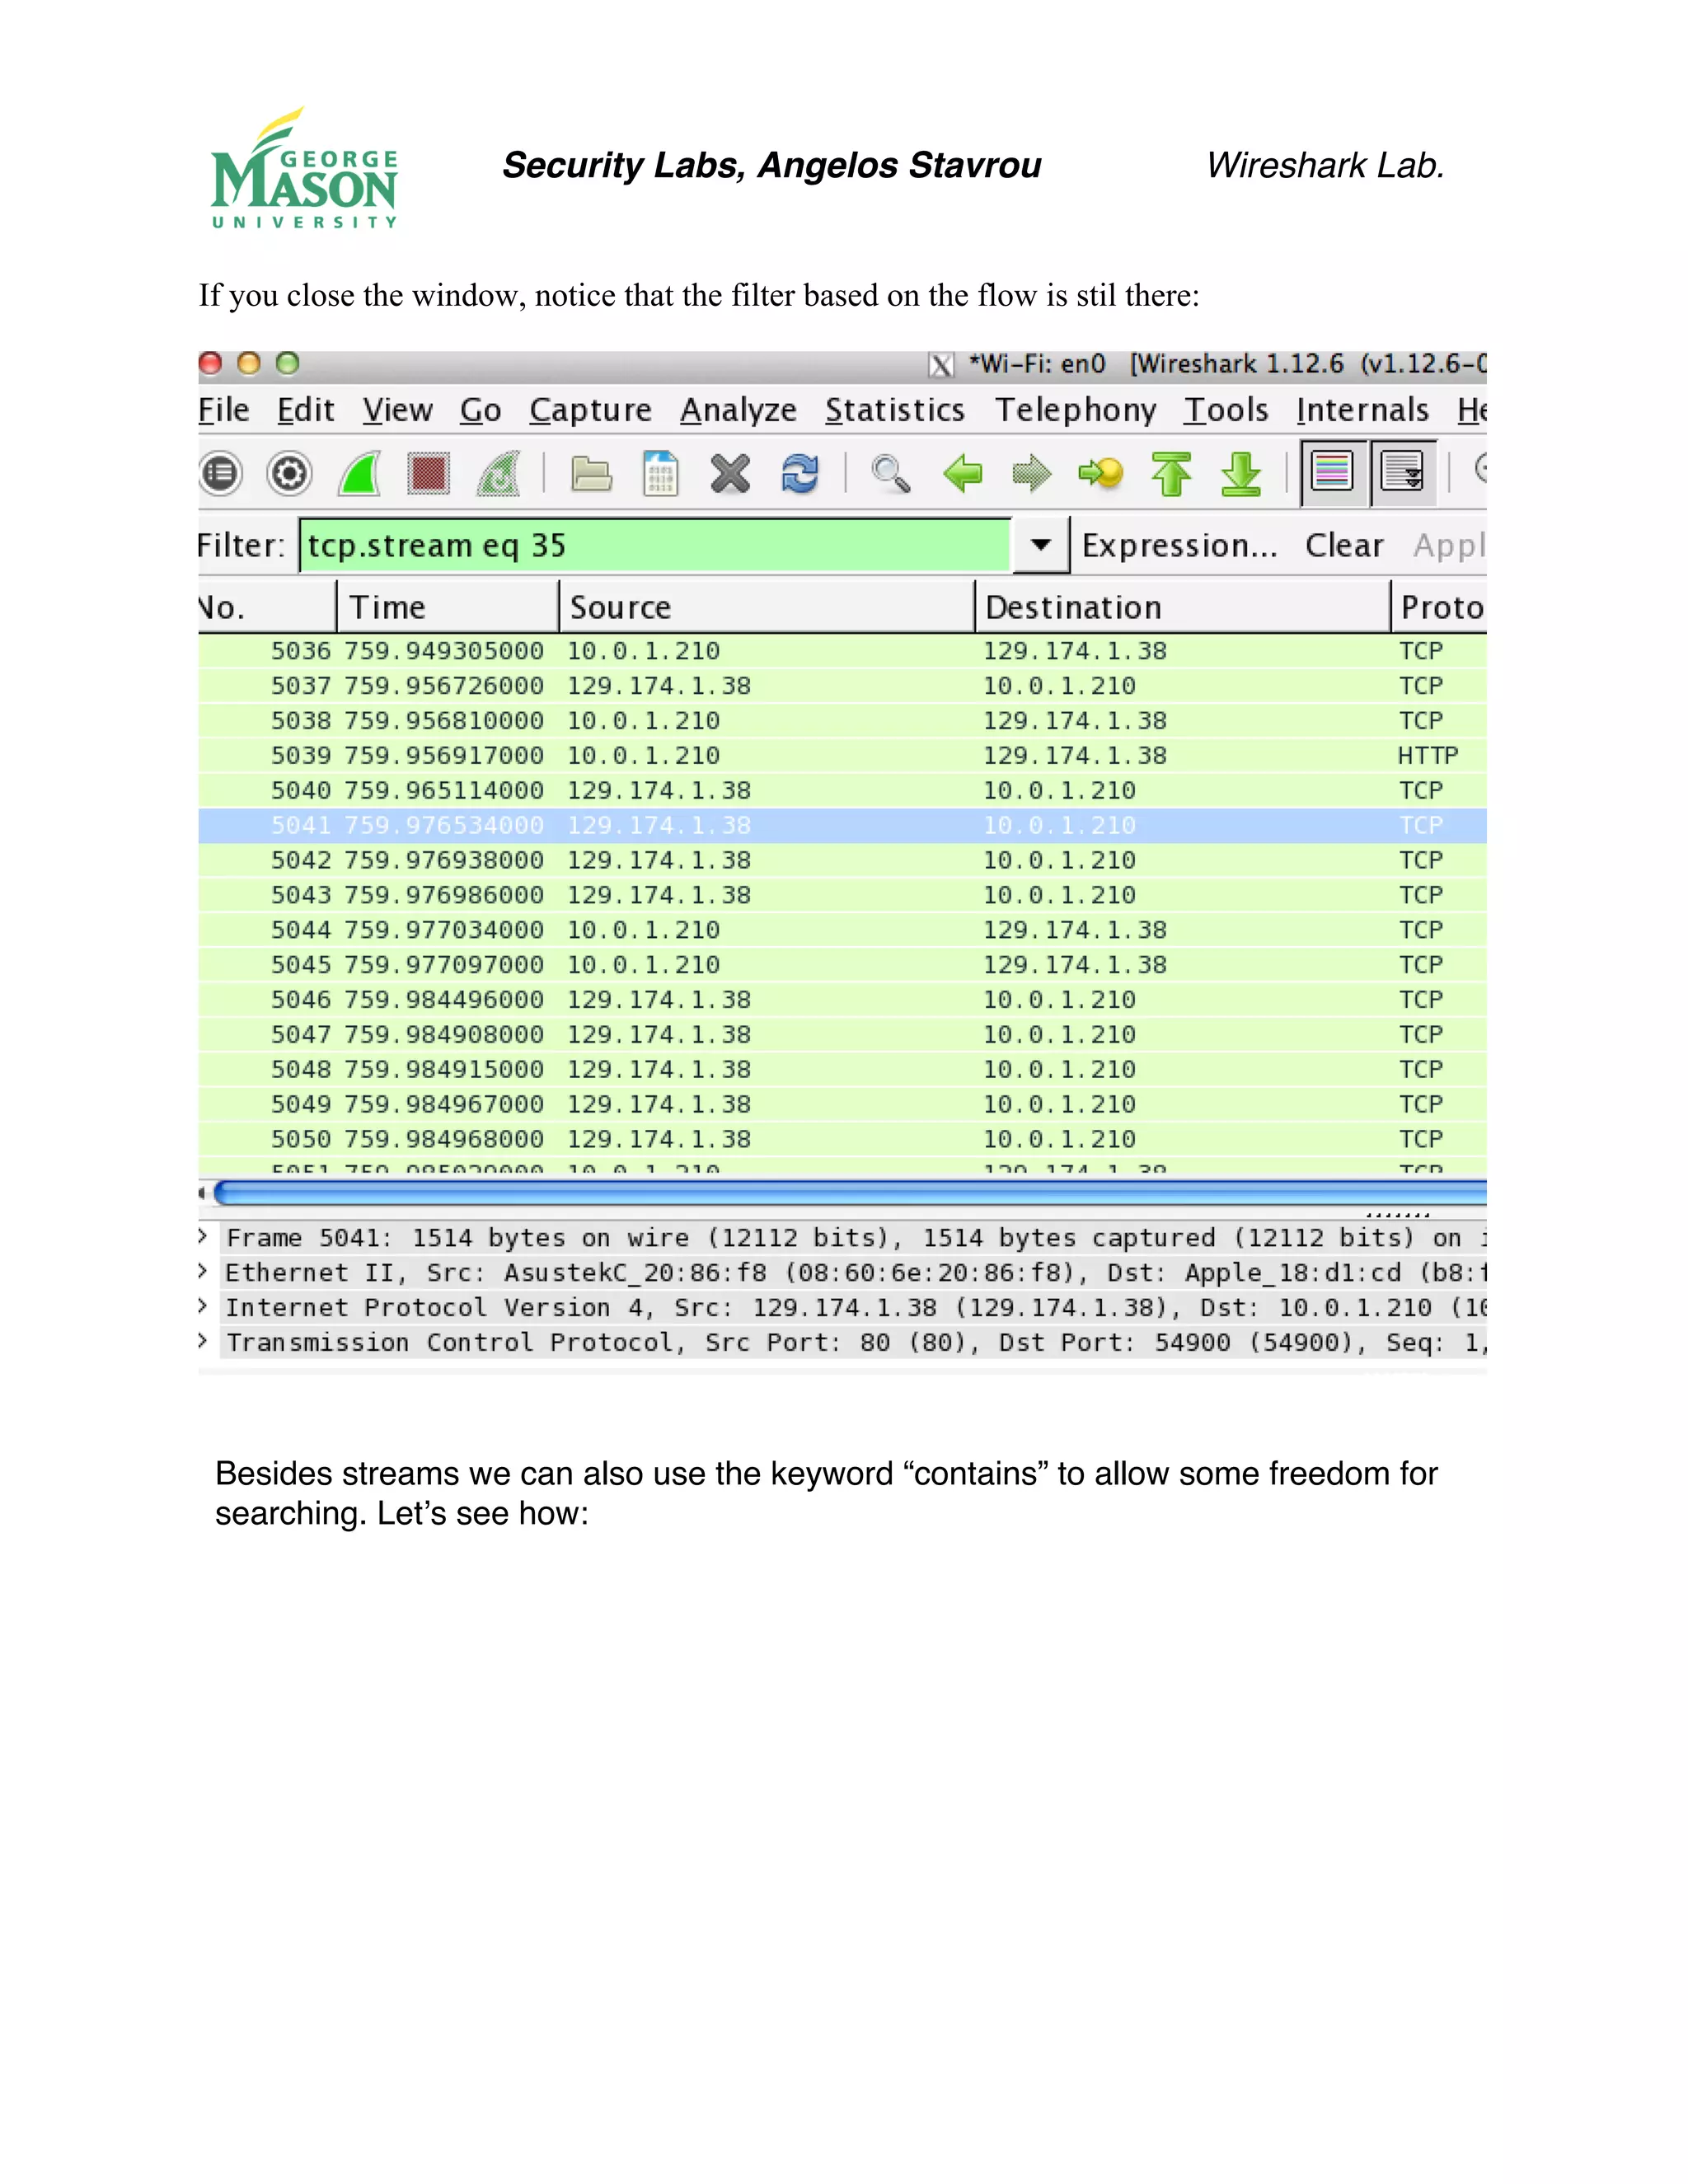The width and height of the screenshot is (1688, 2184).
Task: Open the Tools menu
Action: pyautogui.click(x=1226, y=410)
